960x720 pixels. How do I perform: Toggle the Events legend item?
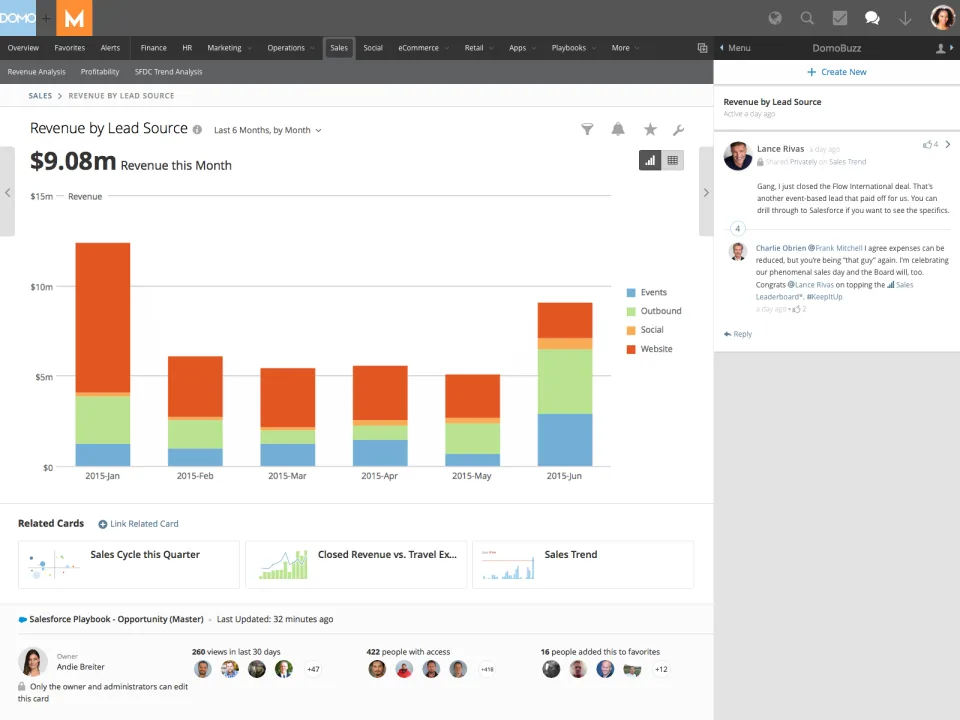647,293
